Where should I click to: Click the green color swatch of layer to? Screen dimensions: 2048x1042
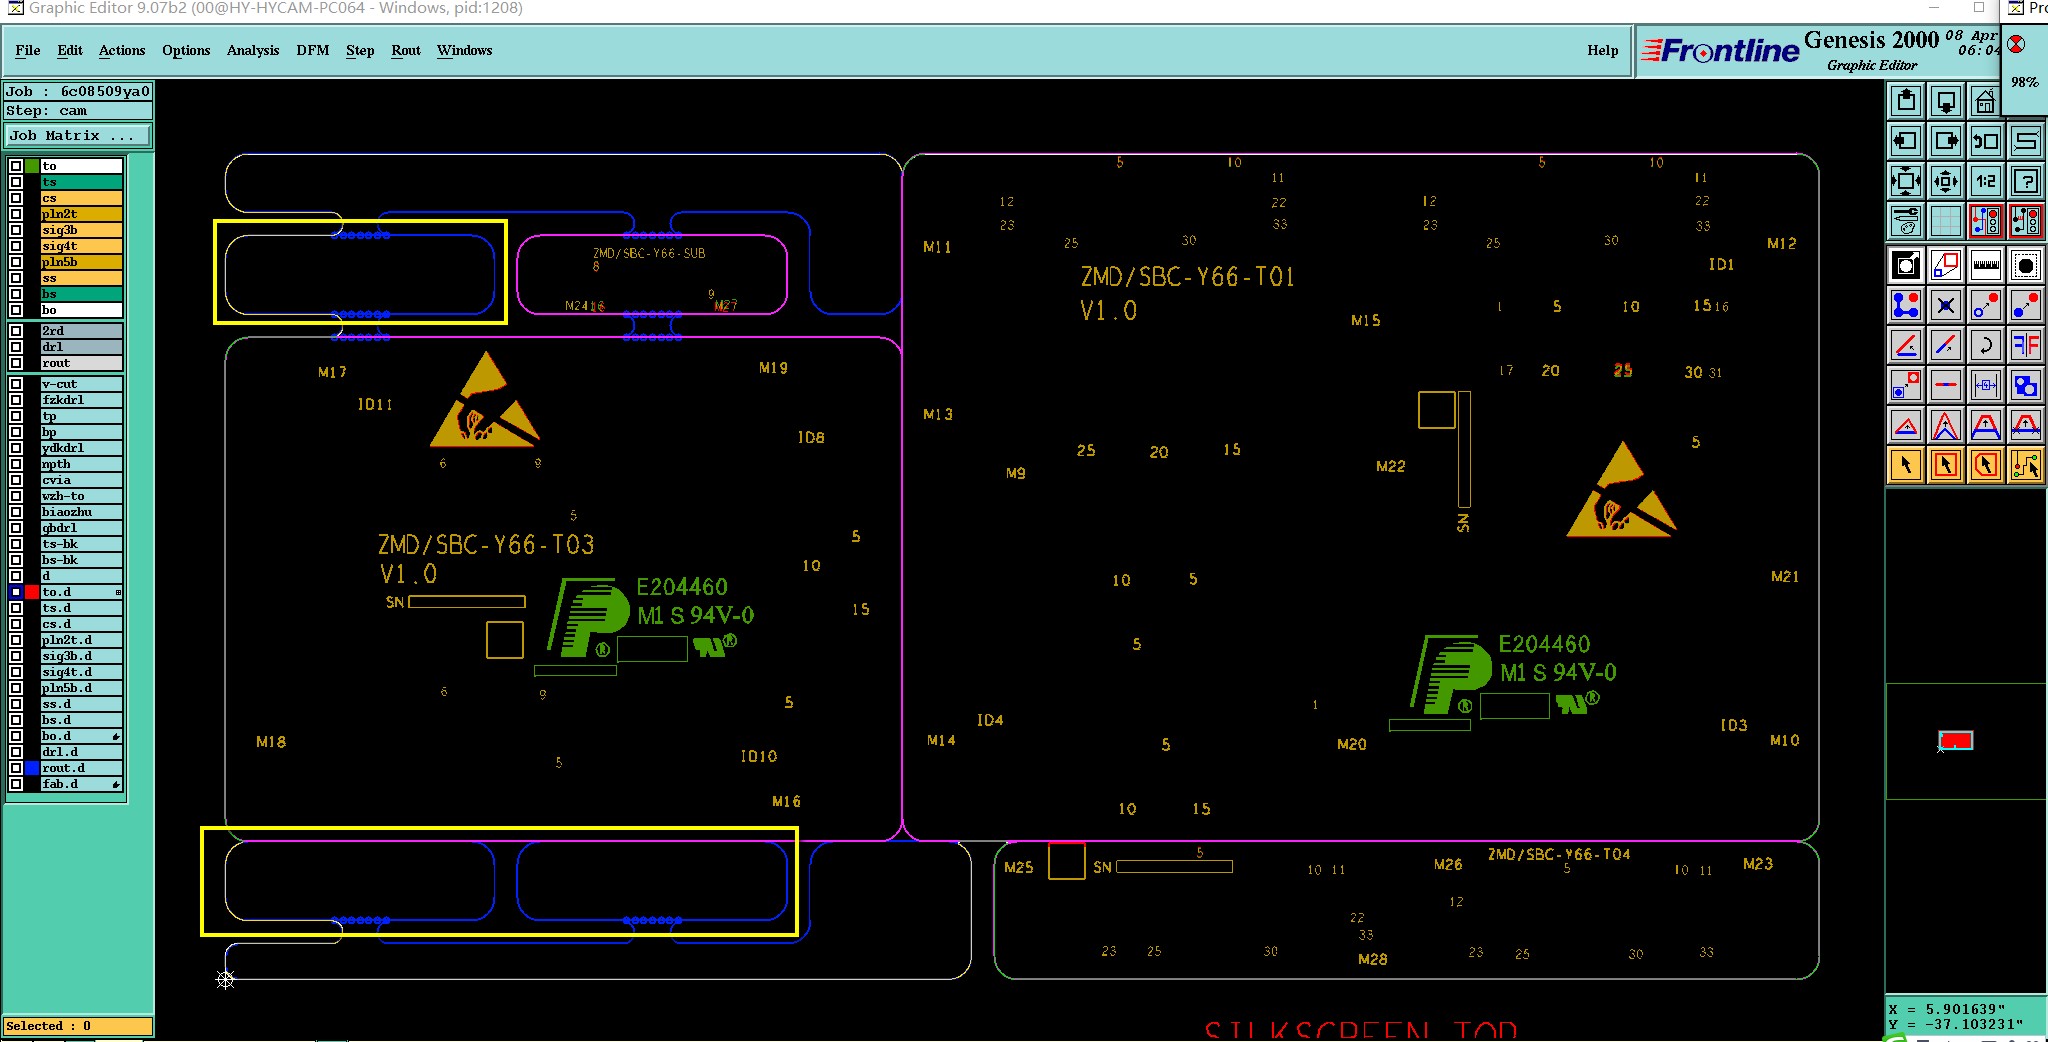(x=32, y=166)
